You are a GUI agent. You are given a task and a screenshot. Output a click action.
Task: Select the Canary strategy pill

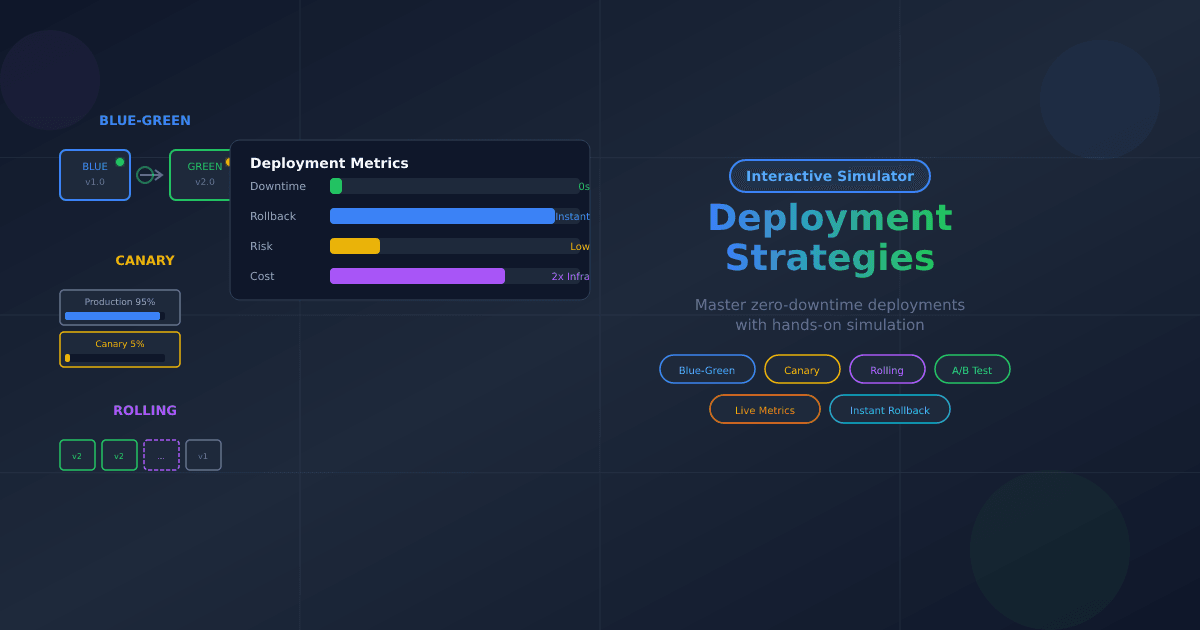click(802, 369)
